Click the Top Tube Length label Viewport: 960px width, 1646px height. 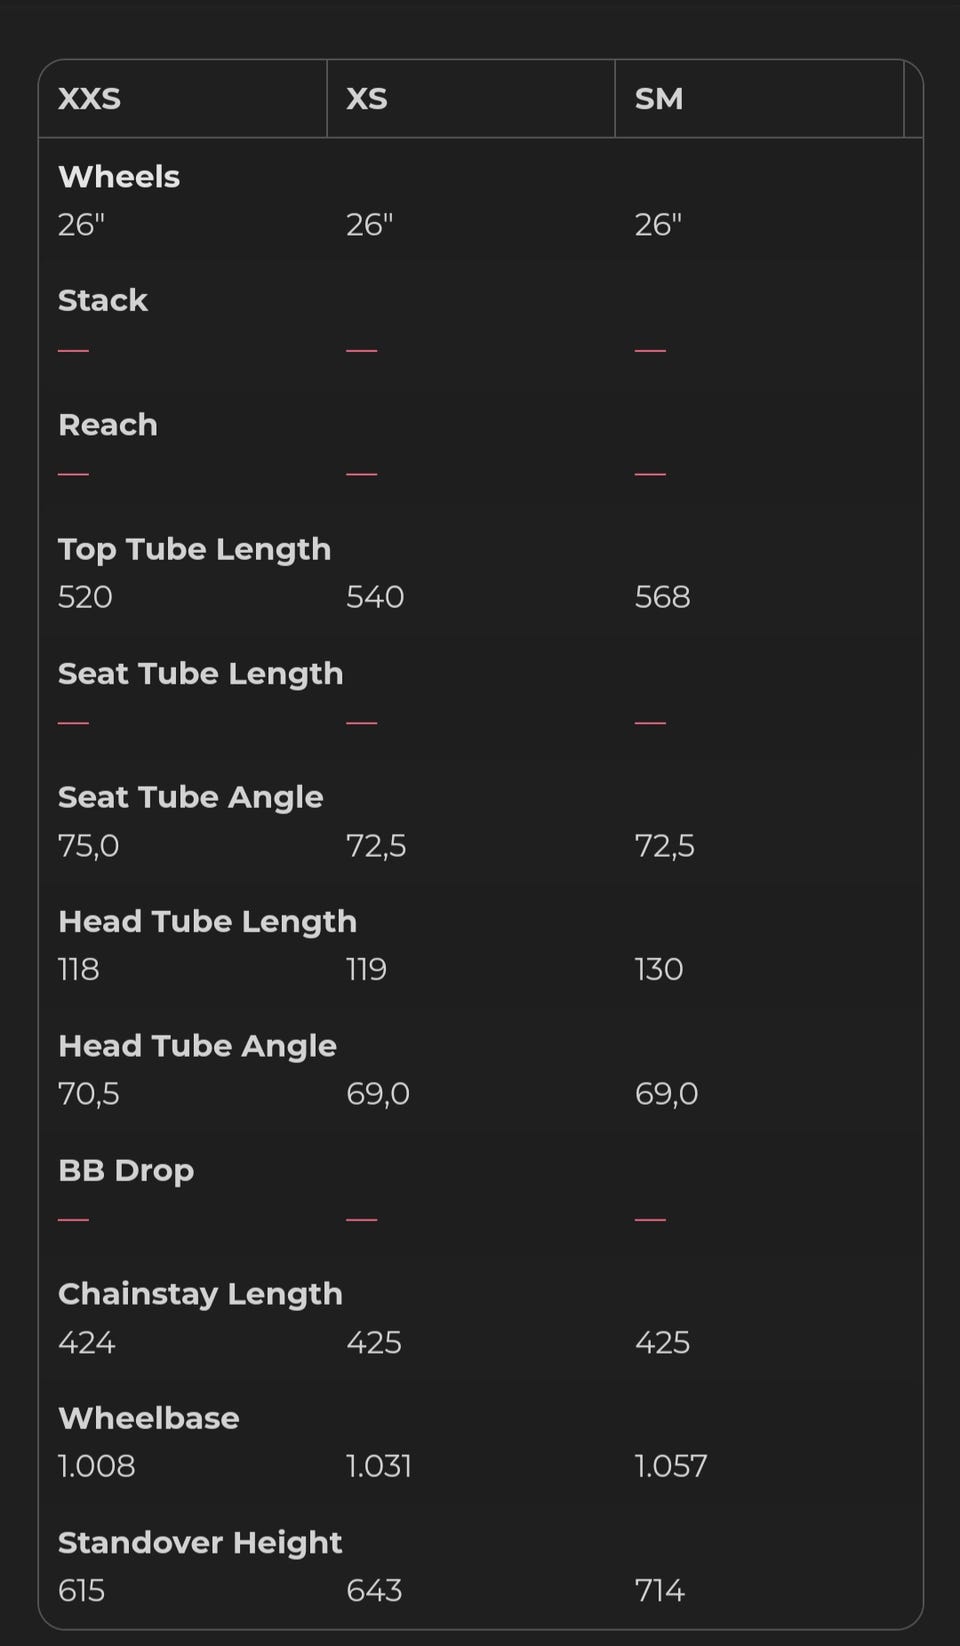pyautogui.click(x=194, y=549)
